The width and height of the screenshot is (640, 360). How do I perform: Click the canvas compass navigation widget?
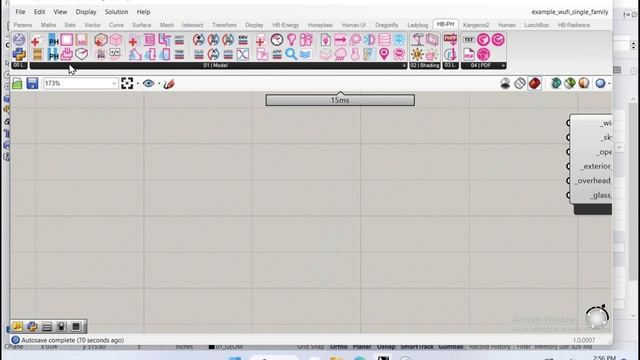click(597, 317)
